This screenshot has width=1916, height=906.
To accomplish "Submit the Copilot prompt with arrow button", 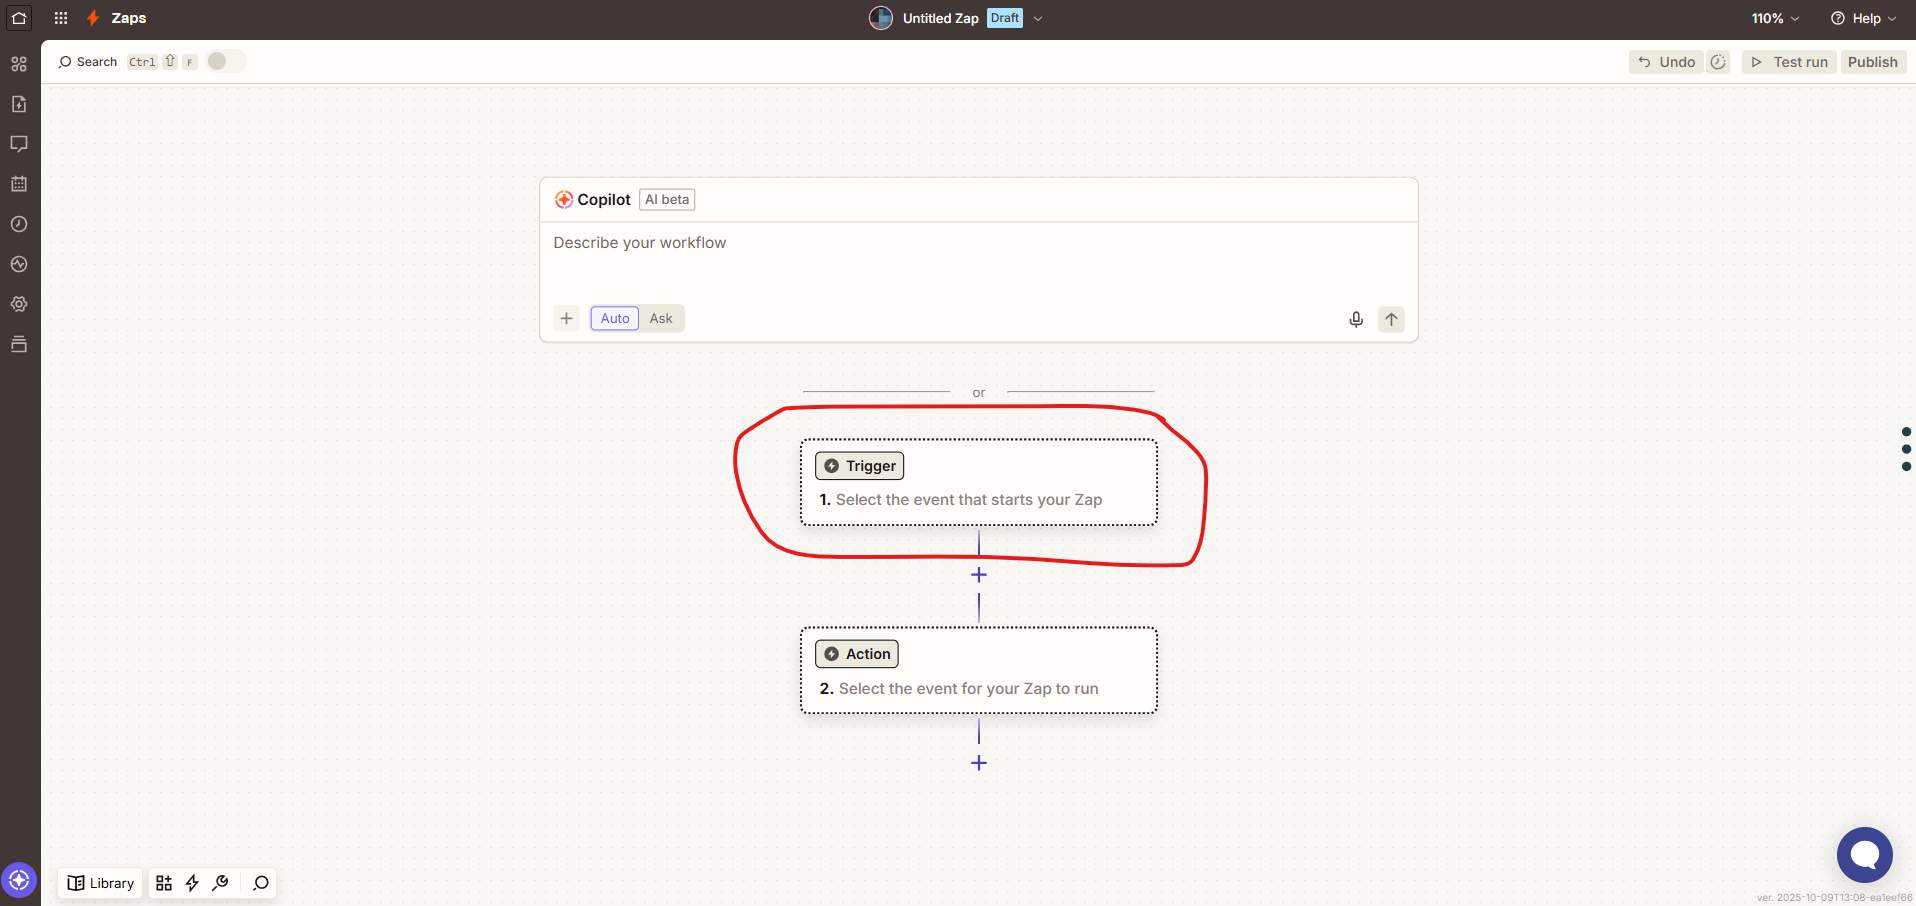I will [1391, 319].
